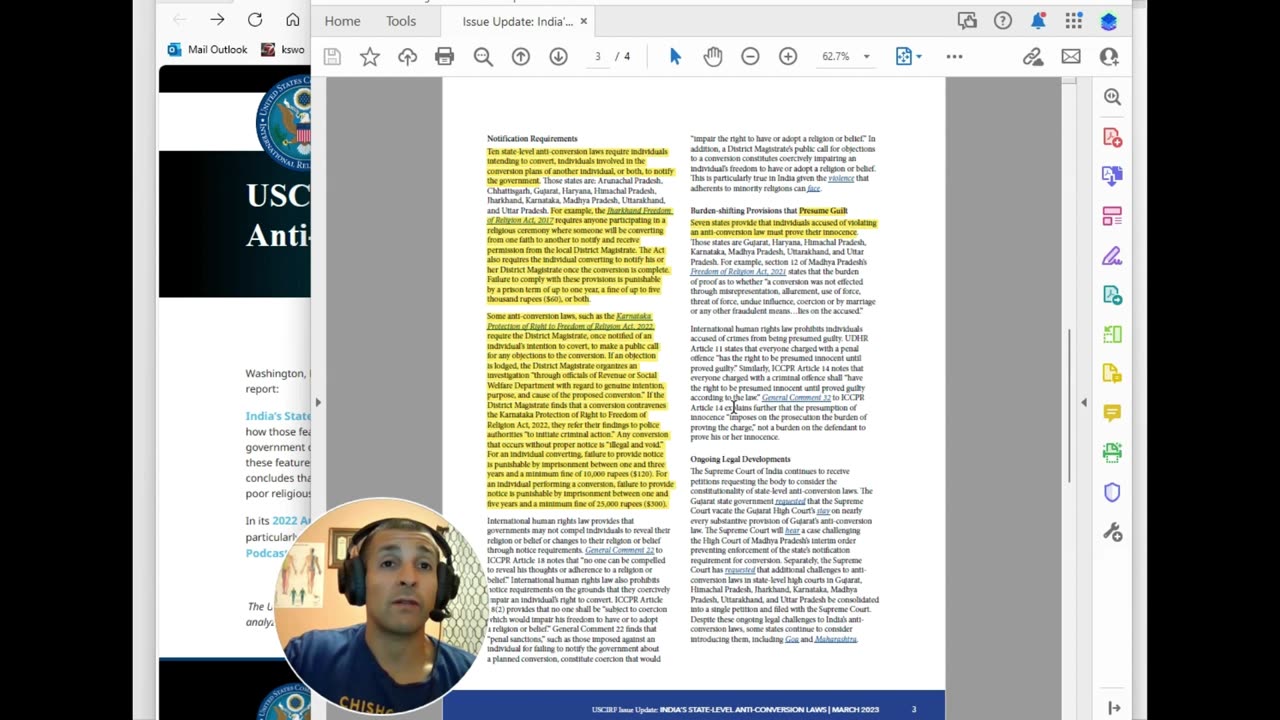Screen dimensions: 1280x720
Task: Open yellow Send for Comments tool
Action: tap(1112, 374)
